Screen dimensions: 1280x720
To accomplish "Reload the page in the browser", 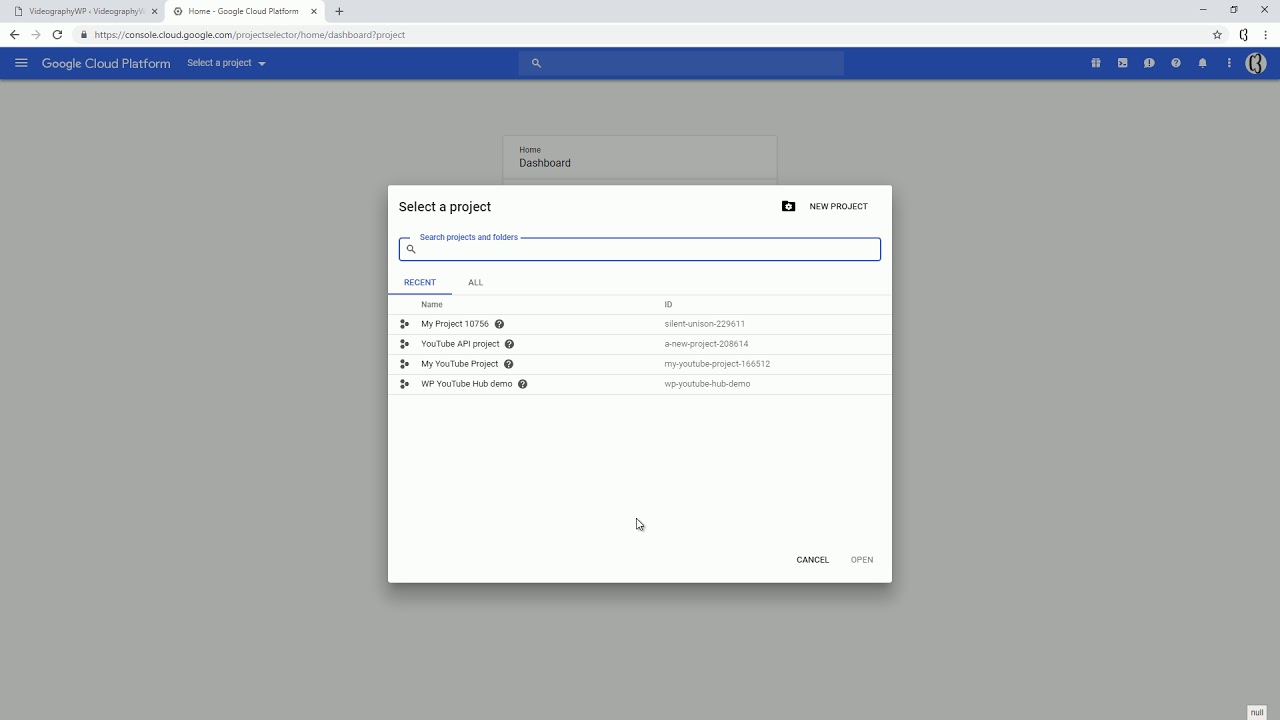I will tap(57, 34).
